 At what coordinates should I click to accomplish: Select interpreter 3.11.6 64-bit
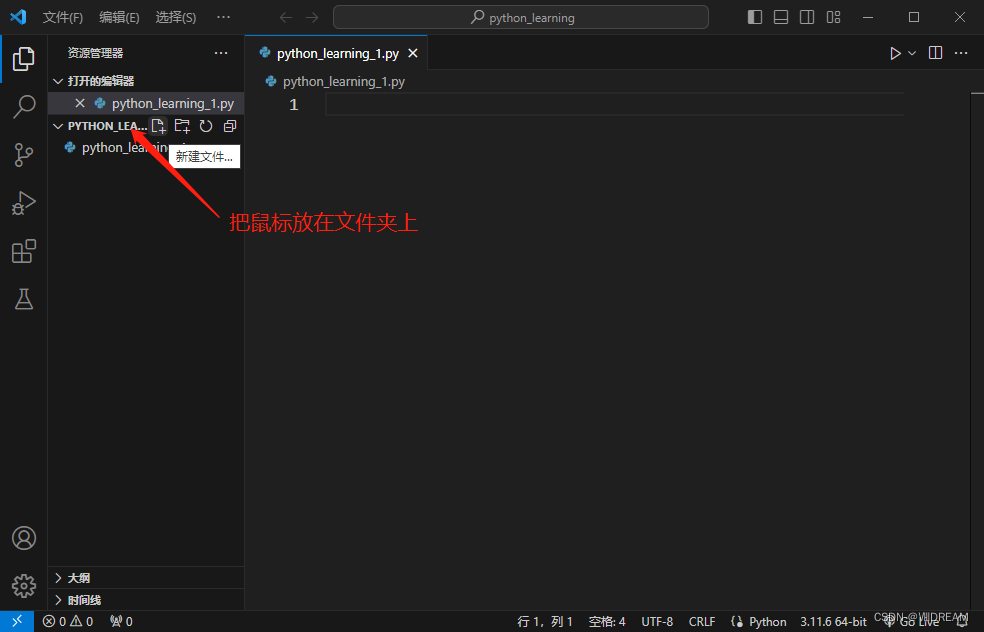833,621
